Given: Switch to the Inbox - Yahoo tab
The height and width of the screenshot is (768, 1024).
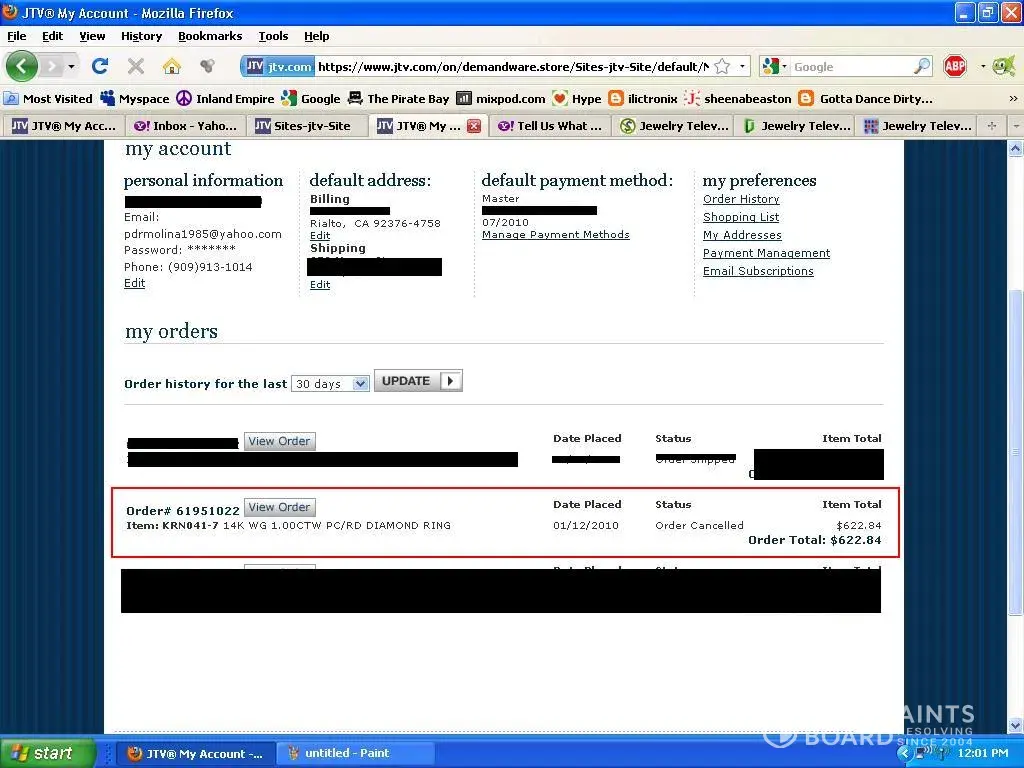Looking at the screenshot, I should point(184,125).
